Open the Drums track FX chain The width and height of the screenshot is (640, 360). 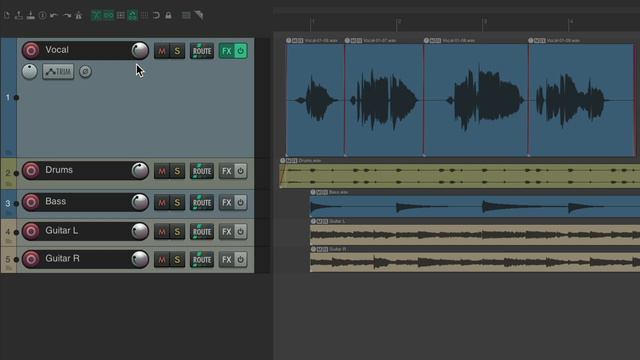(x=227, y=171)
